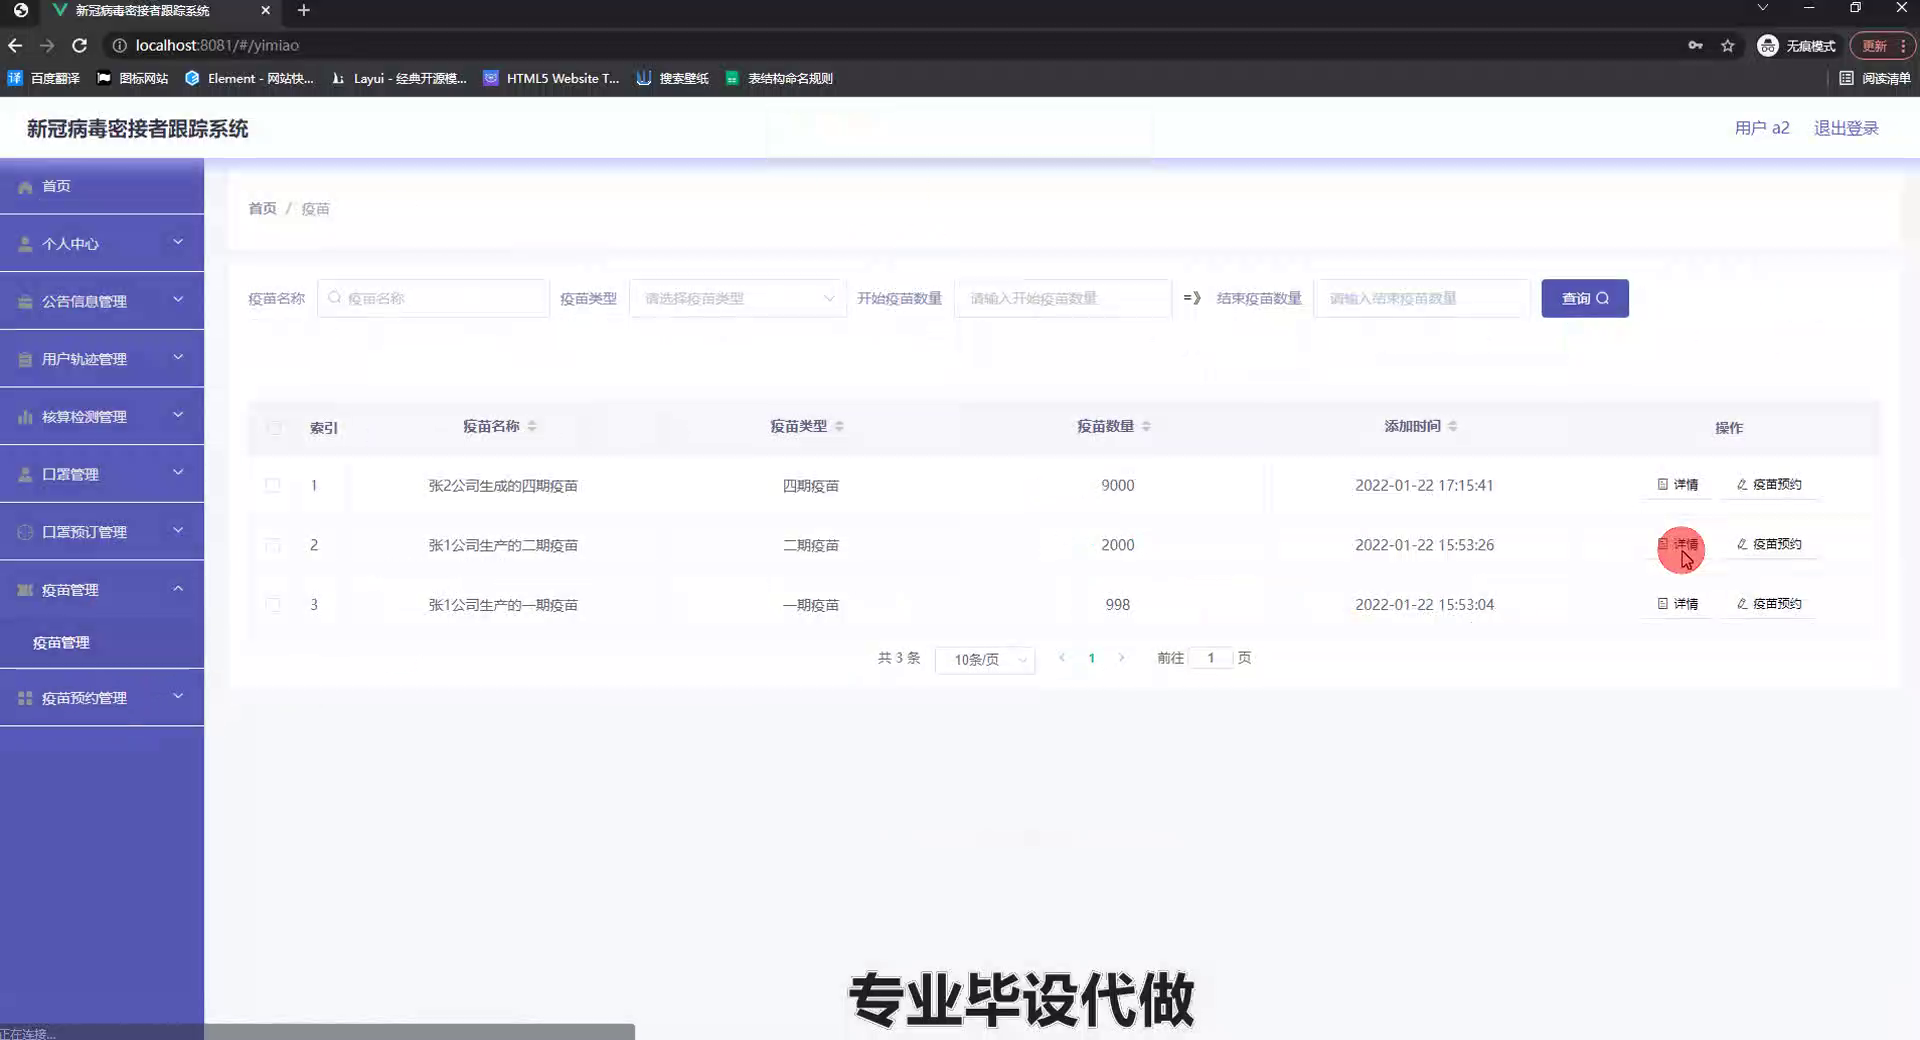Open the 首页 sidebar item
Screen dimensions: 1920x1040
[x=101, y=186]
